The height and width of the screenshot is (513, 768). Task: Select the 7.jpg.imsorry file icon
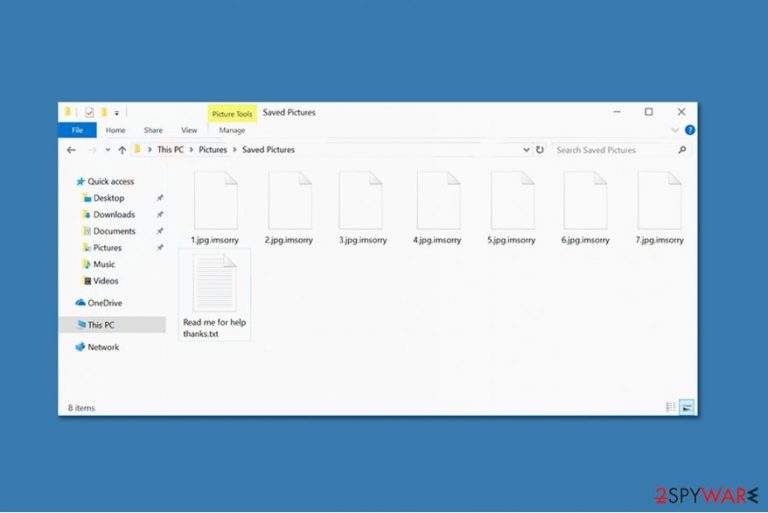659,200
